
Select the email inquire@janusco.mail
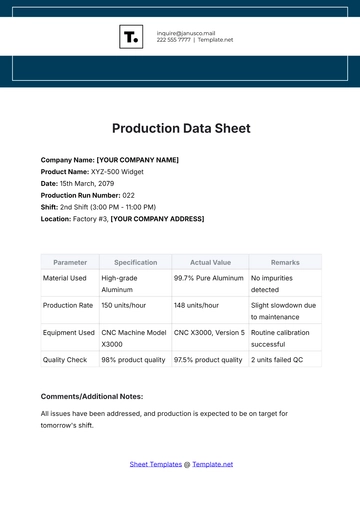[186, 33]
